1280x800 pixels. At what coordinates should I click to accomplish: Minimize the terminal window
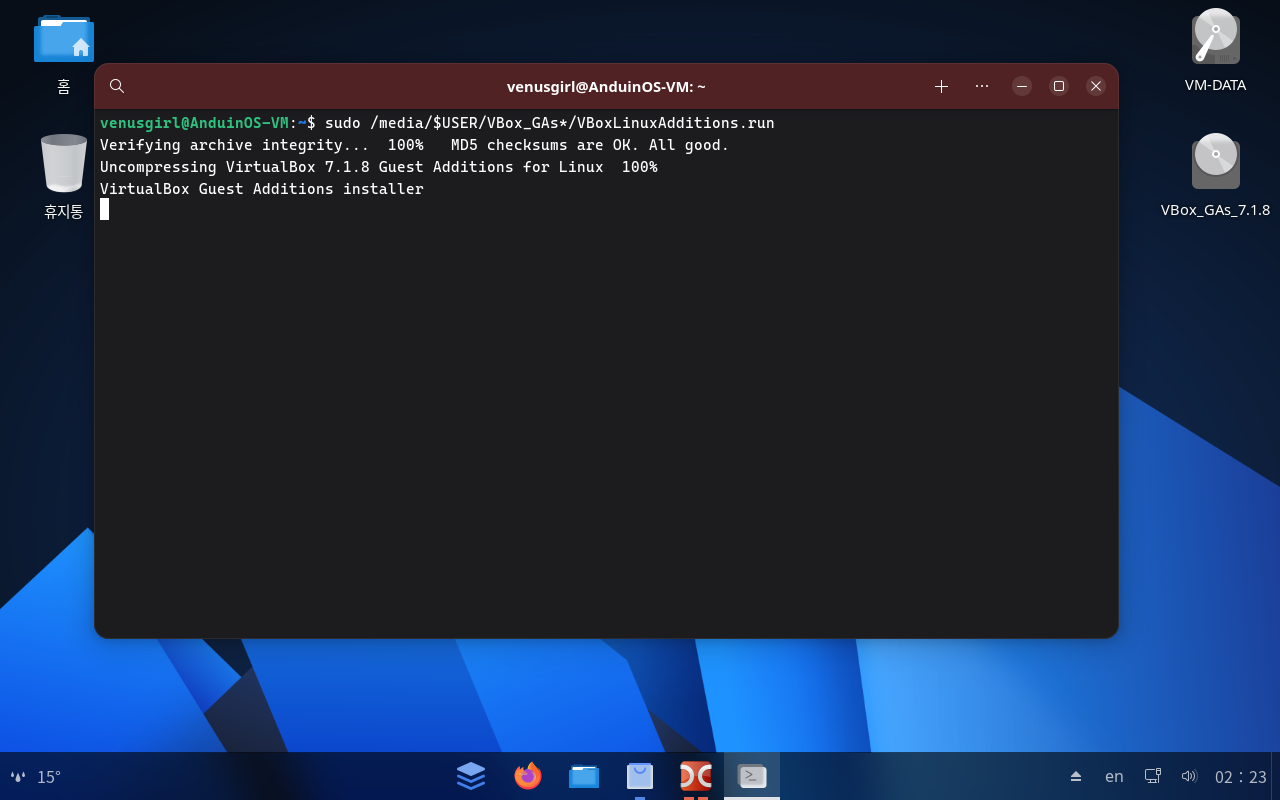coord(1022,86)
